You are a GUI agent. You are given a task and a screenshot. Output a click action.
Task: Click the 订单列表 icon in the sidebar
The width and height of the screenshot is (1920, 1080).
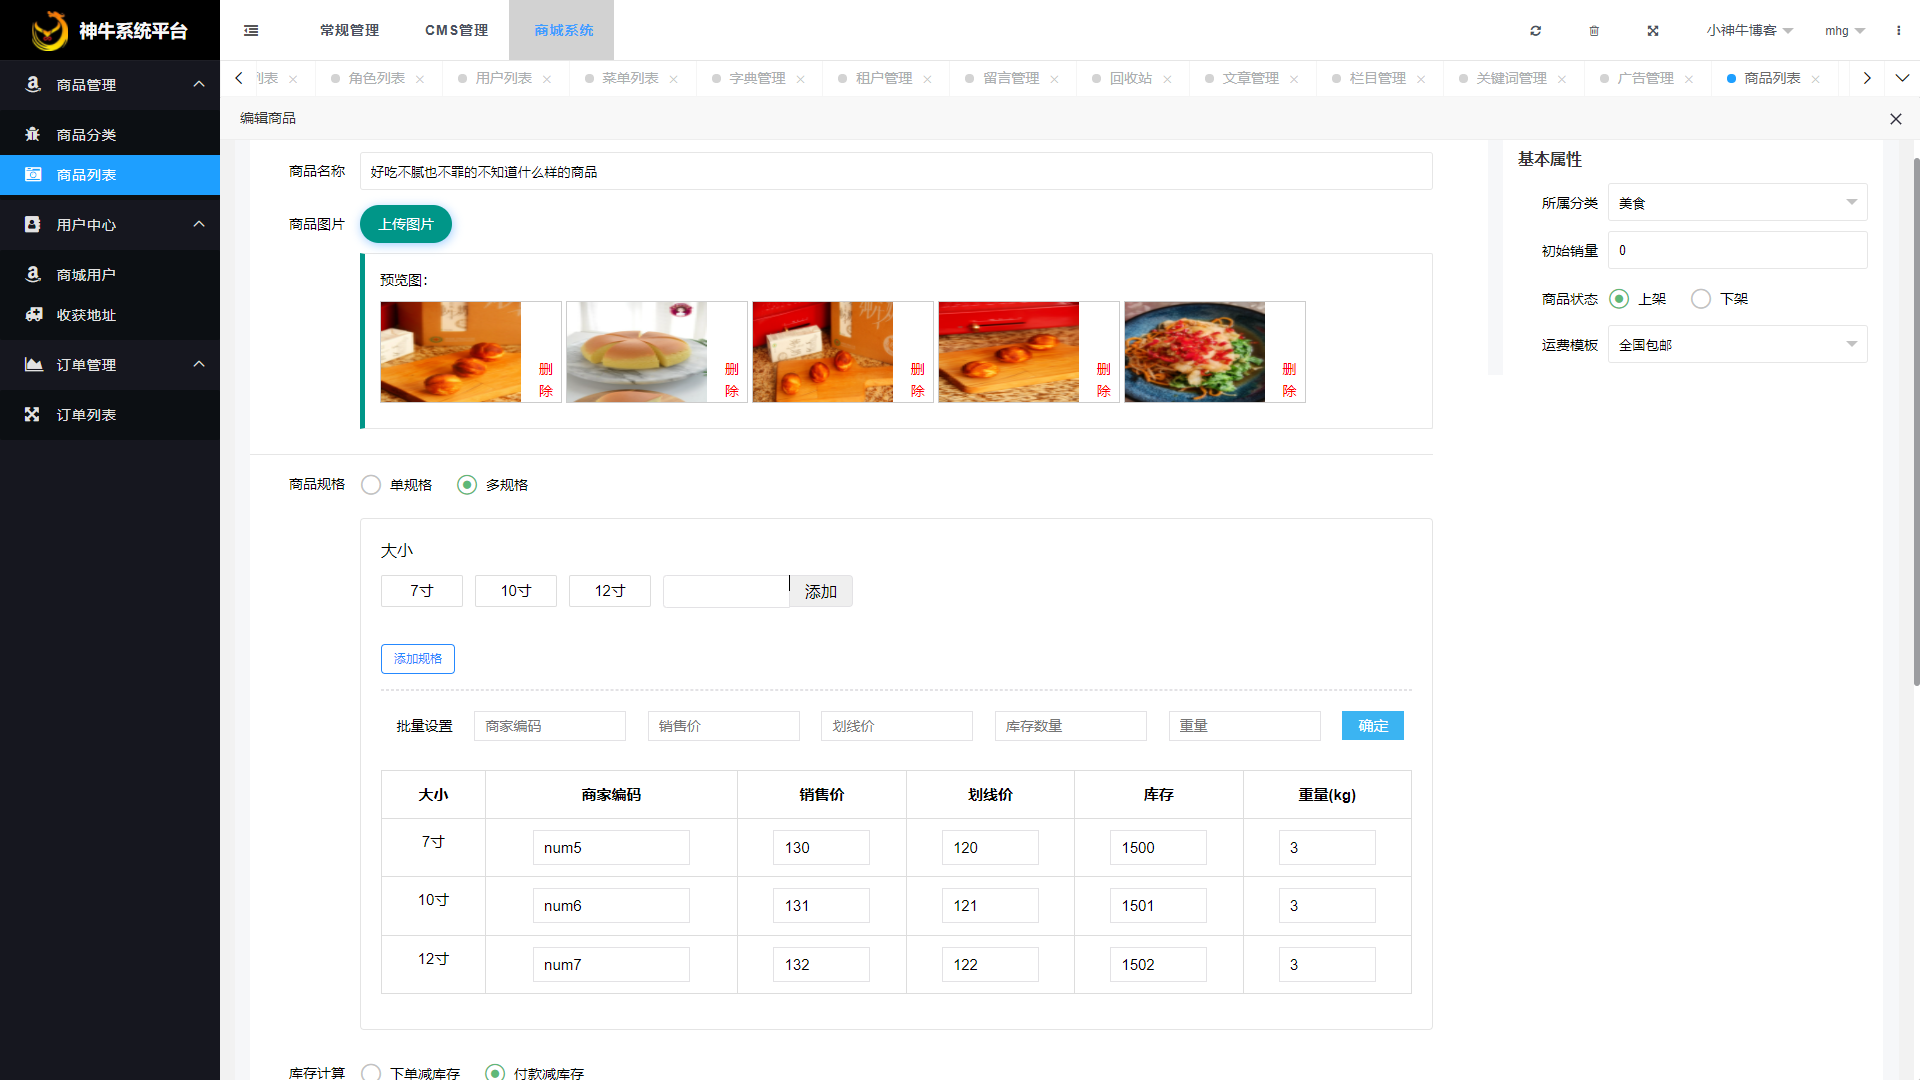click(32, 414)
